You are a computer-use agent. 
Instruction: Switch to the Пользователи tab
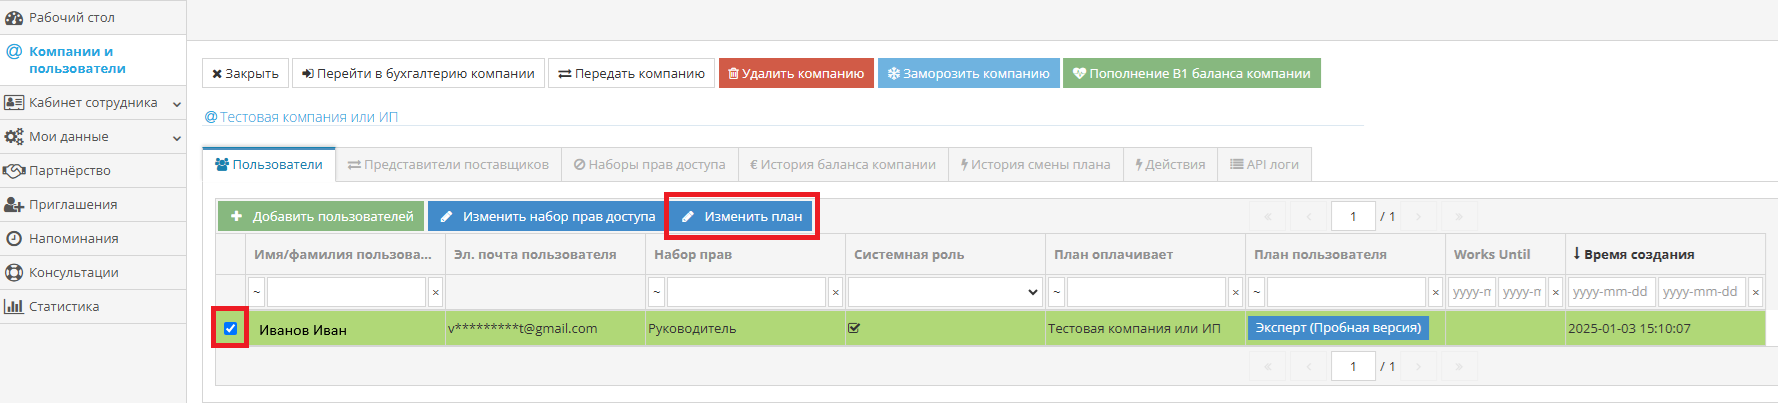[x=268, y=165]
